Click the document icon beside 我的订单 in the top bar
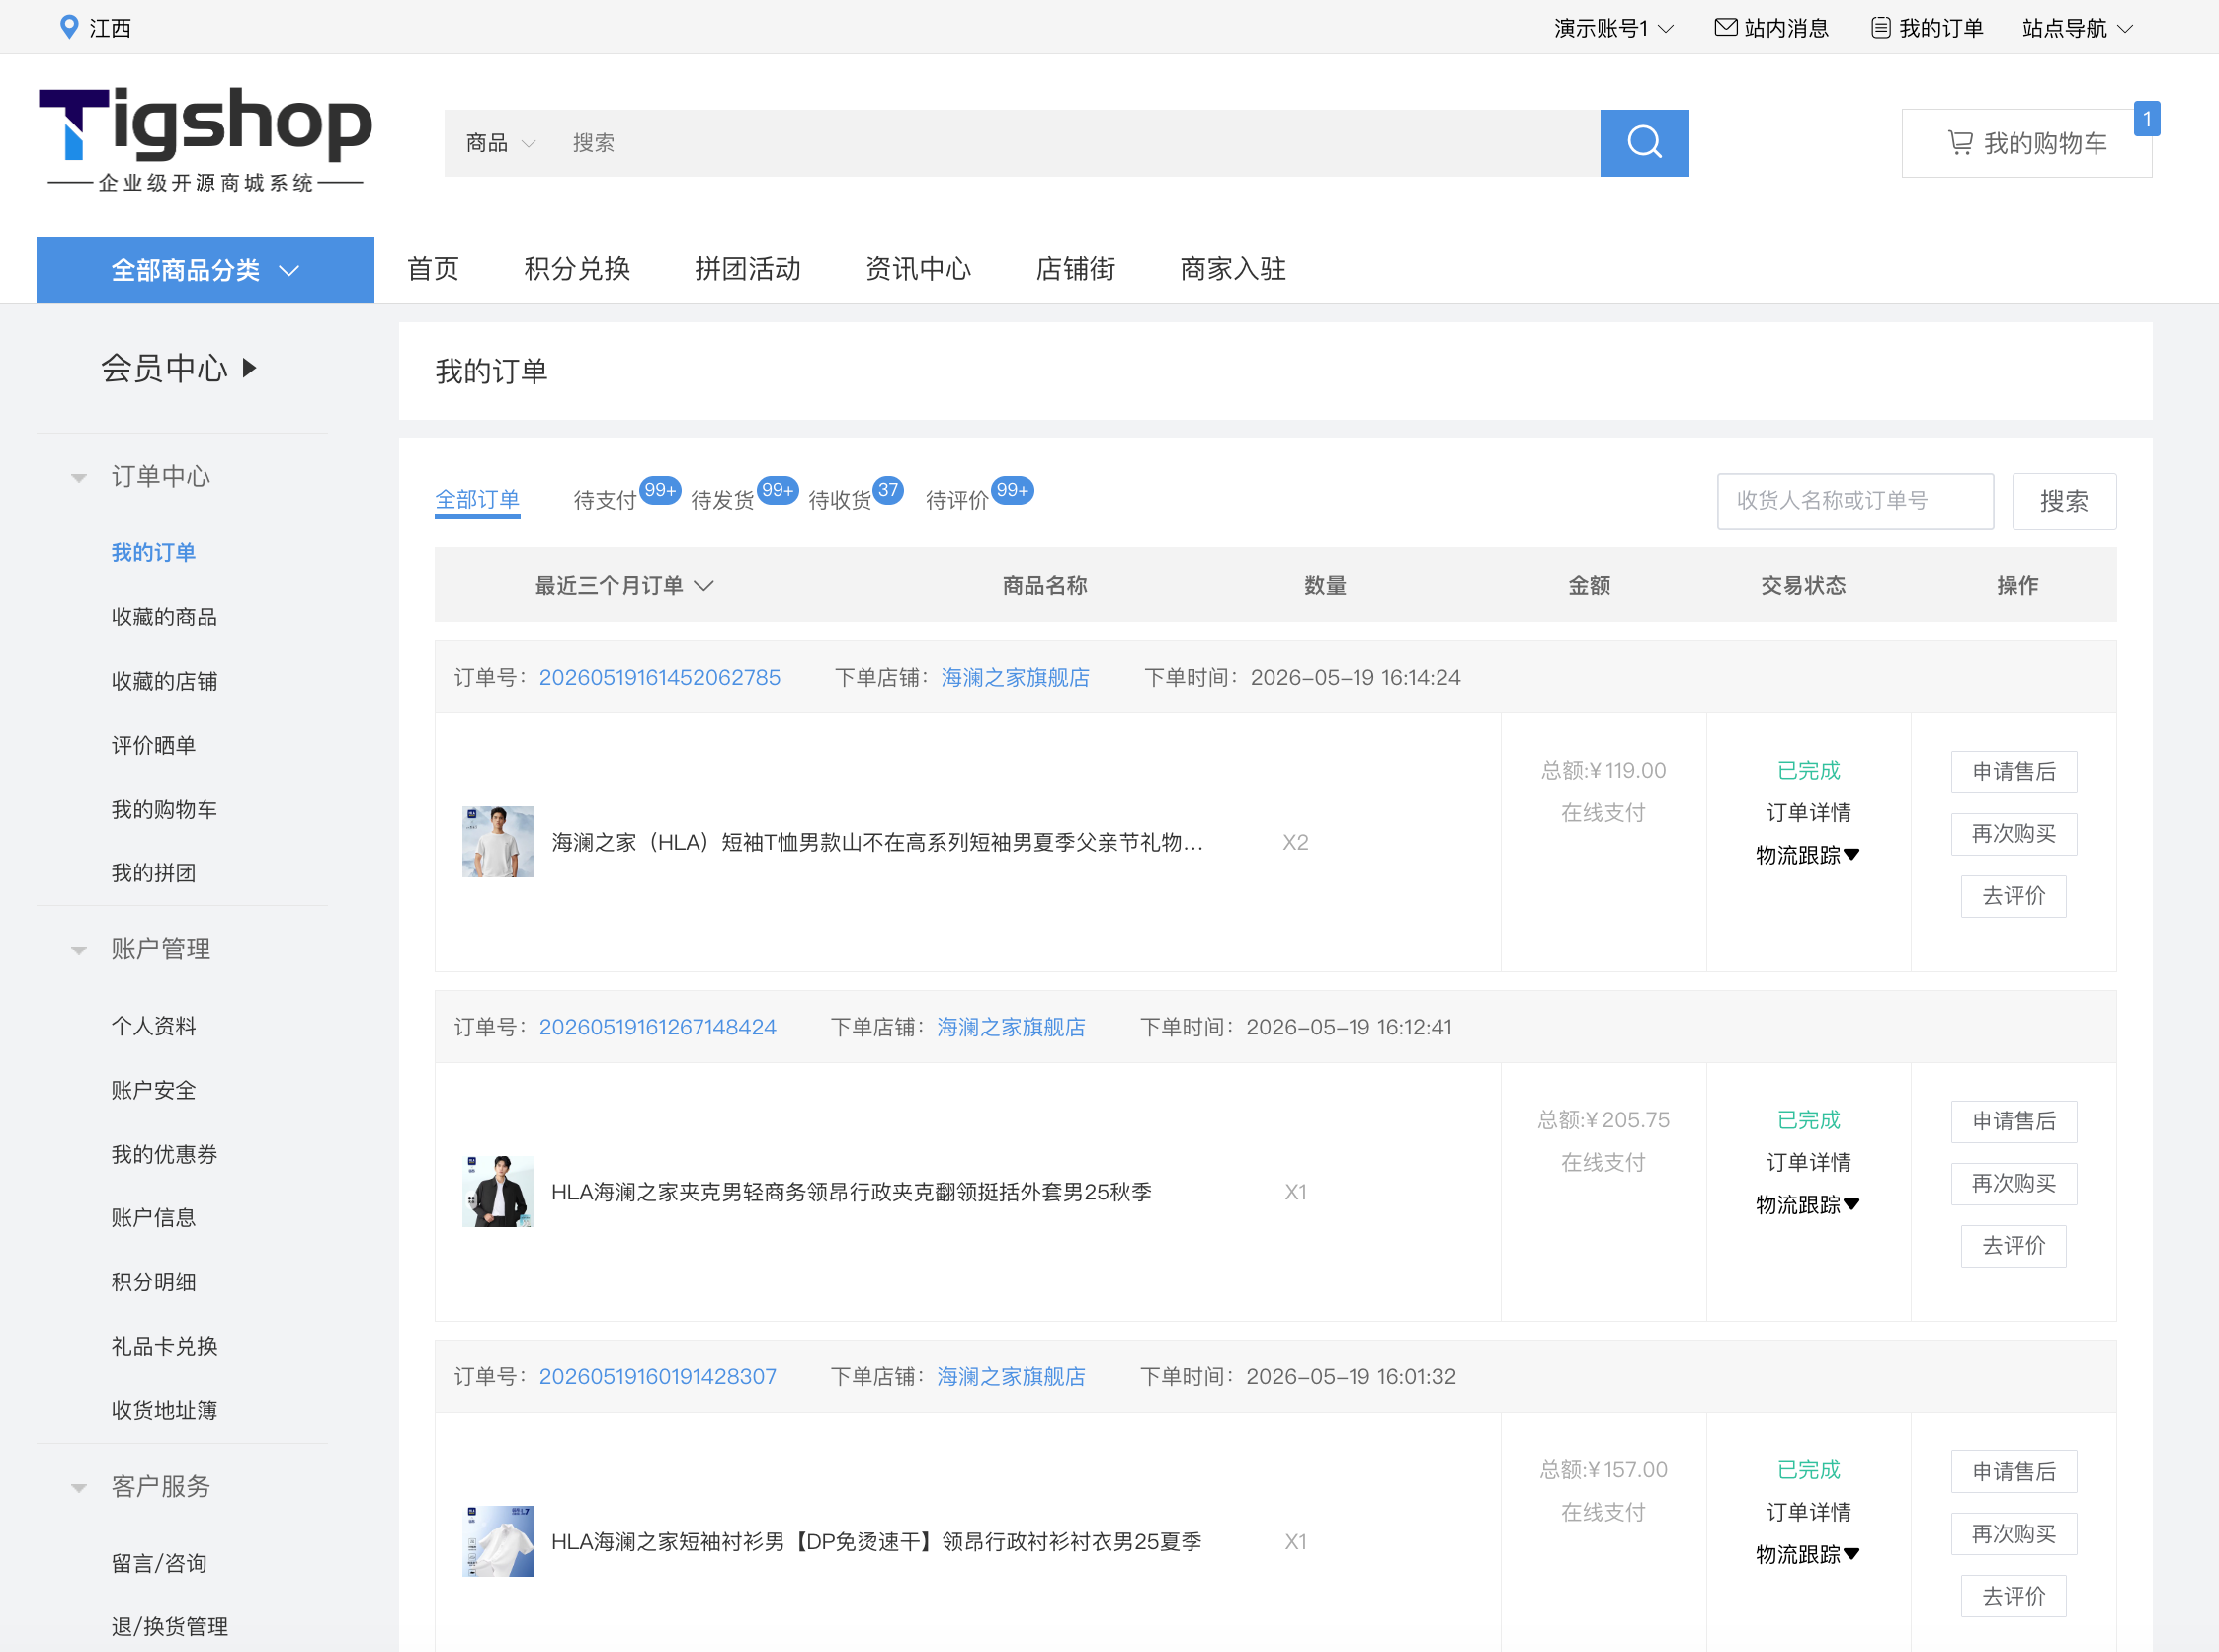Viewport: 2219px width, 1652px height. click(1880, 27)
